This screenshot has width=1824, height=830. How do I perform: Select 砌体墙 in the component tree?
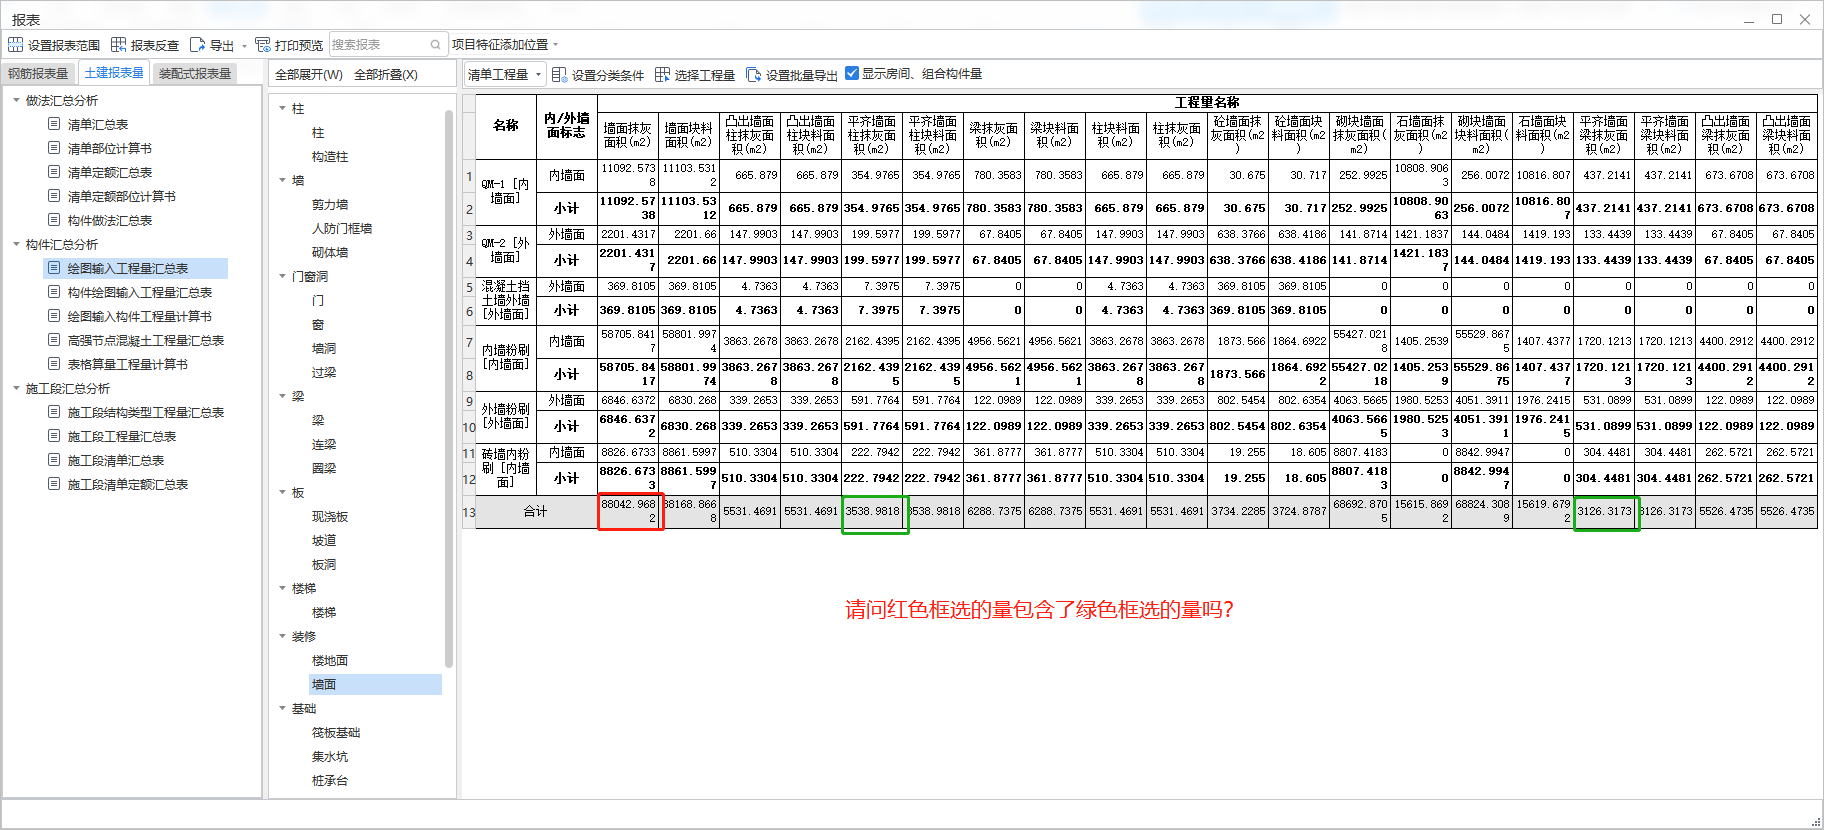[330, 252]
